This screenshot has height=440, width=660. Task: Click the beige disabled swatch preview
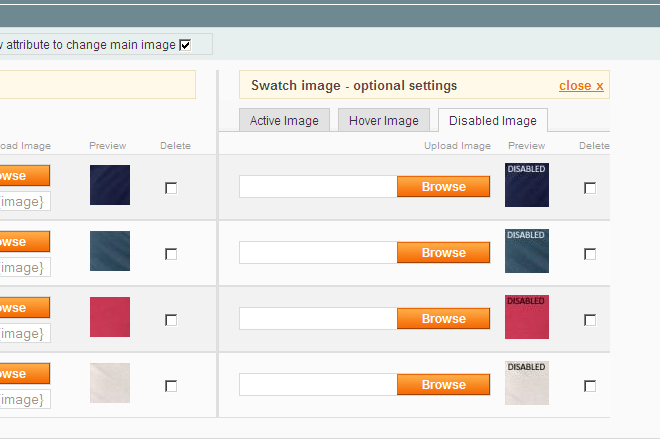526,383
